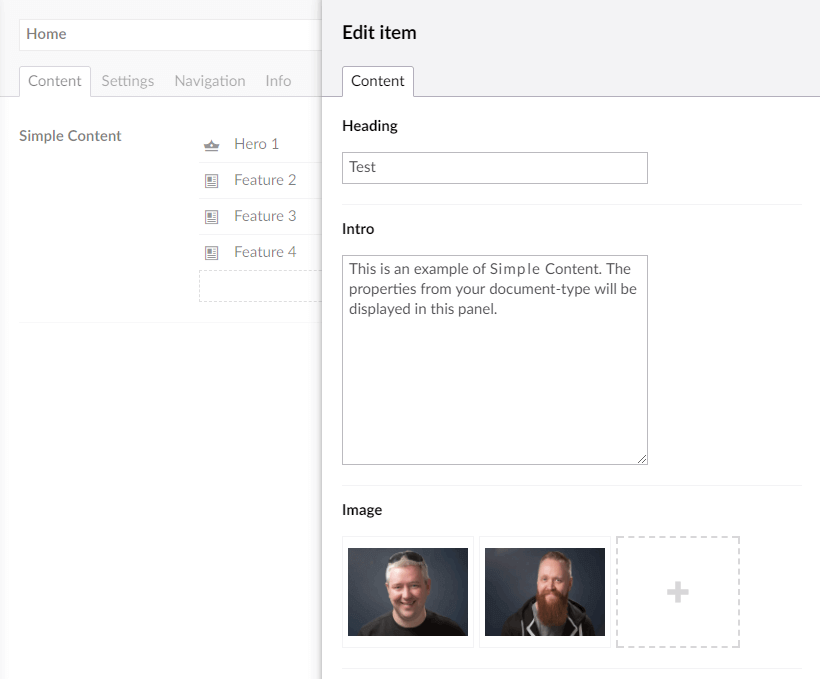
Task: Click the plus icon to add image
Action: click(677, 592)
